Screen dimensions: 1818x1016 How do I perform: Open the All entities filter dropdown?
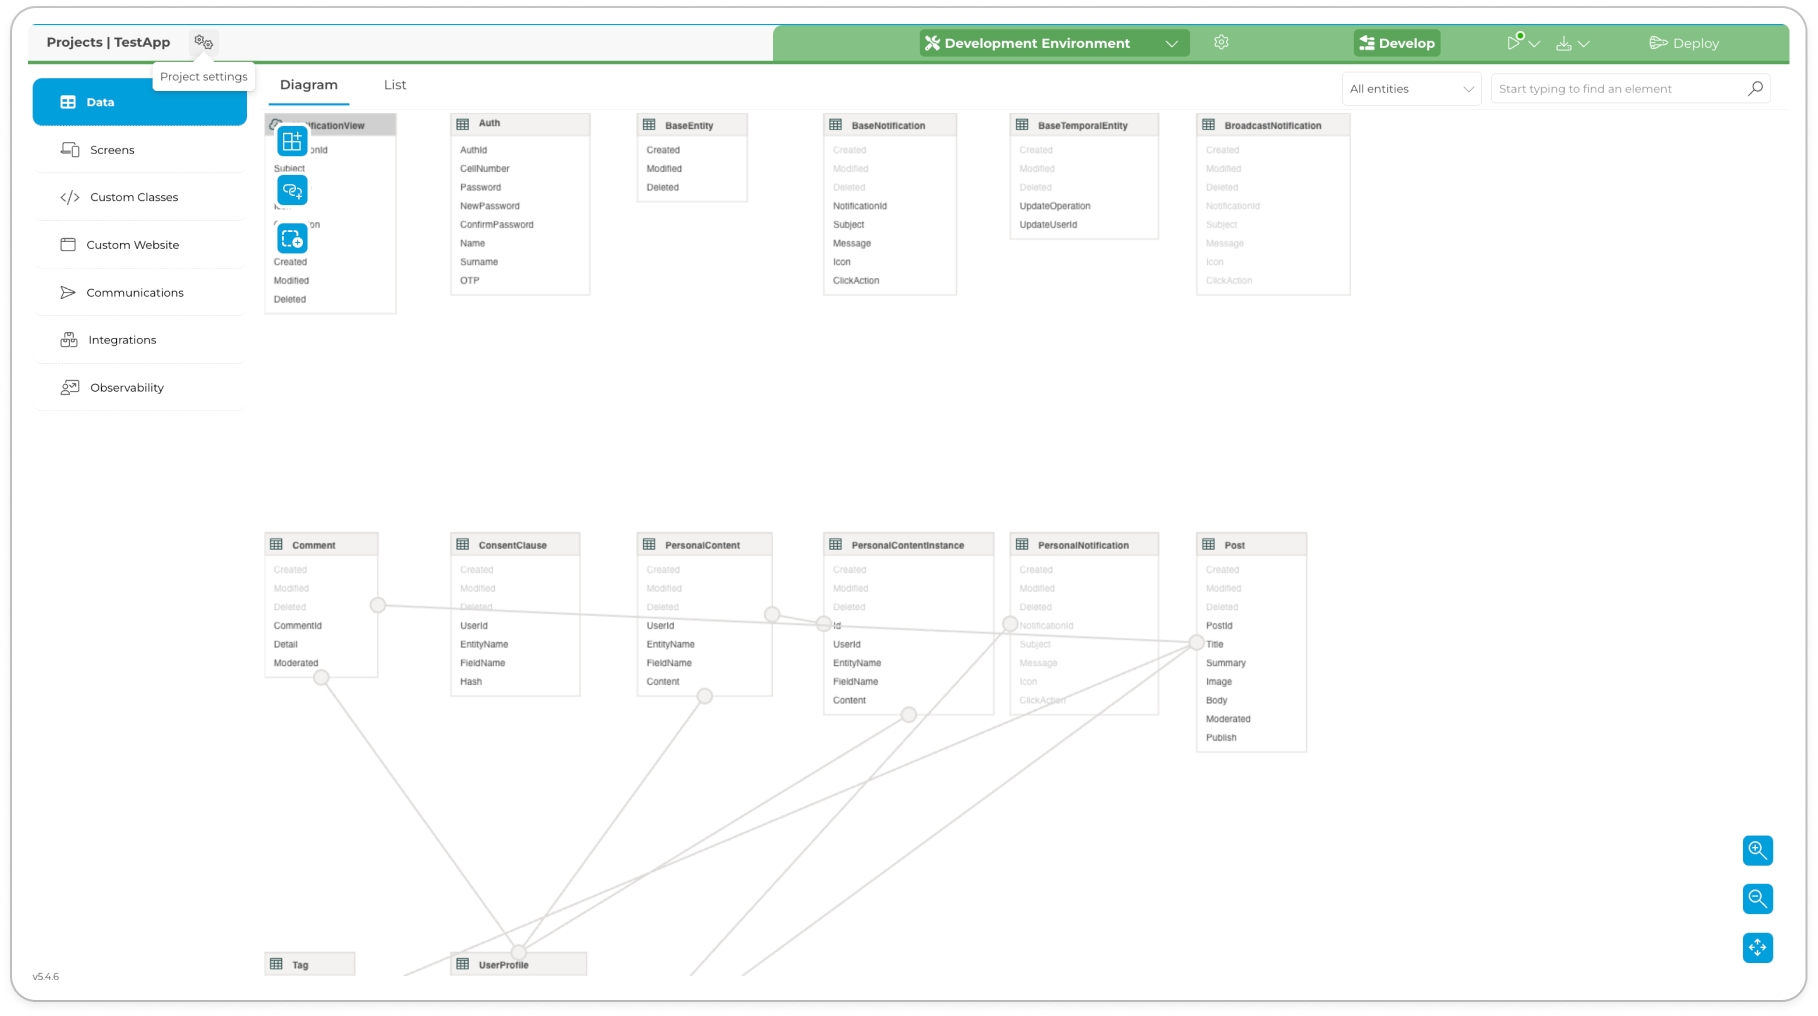(1411, 89)
